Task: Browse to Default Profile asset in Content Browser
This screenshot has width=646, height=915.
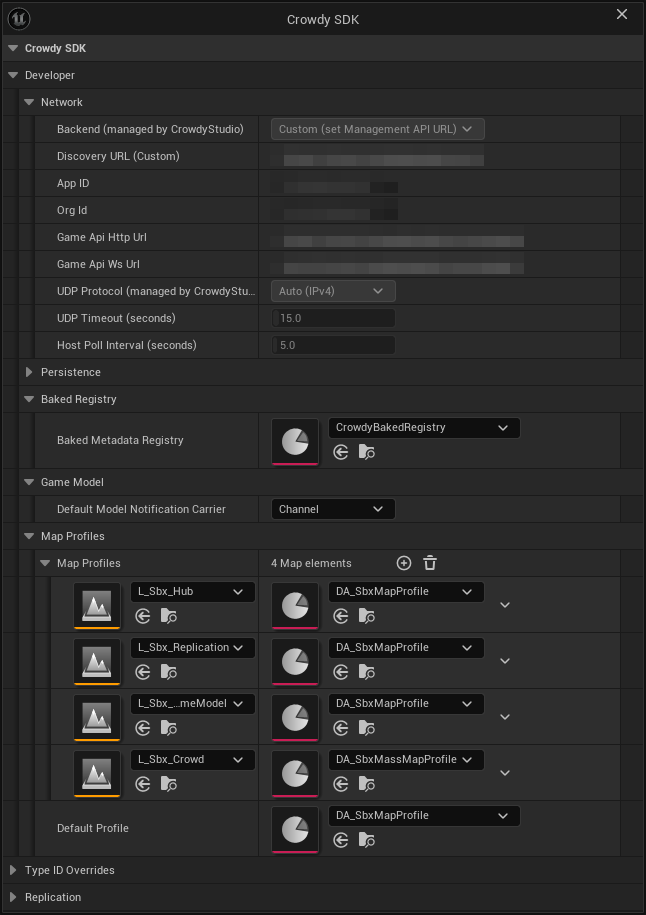Action: 366,840
